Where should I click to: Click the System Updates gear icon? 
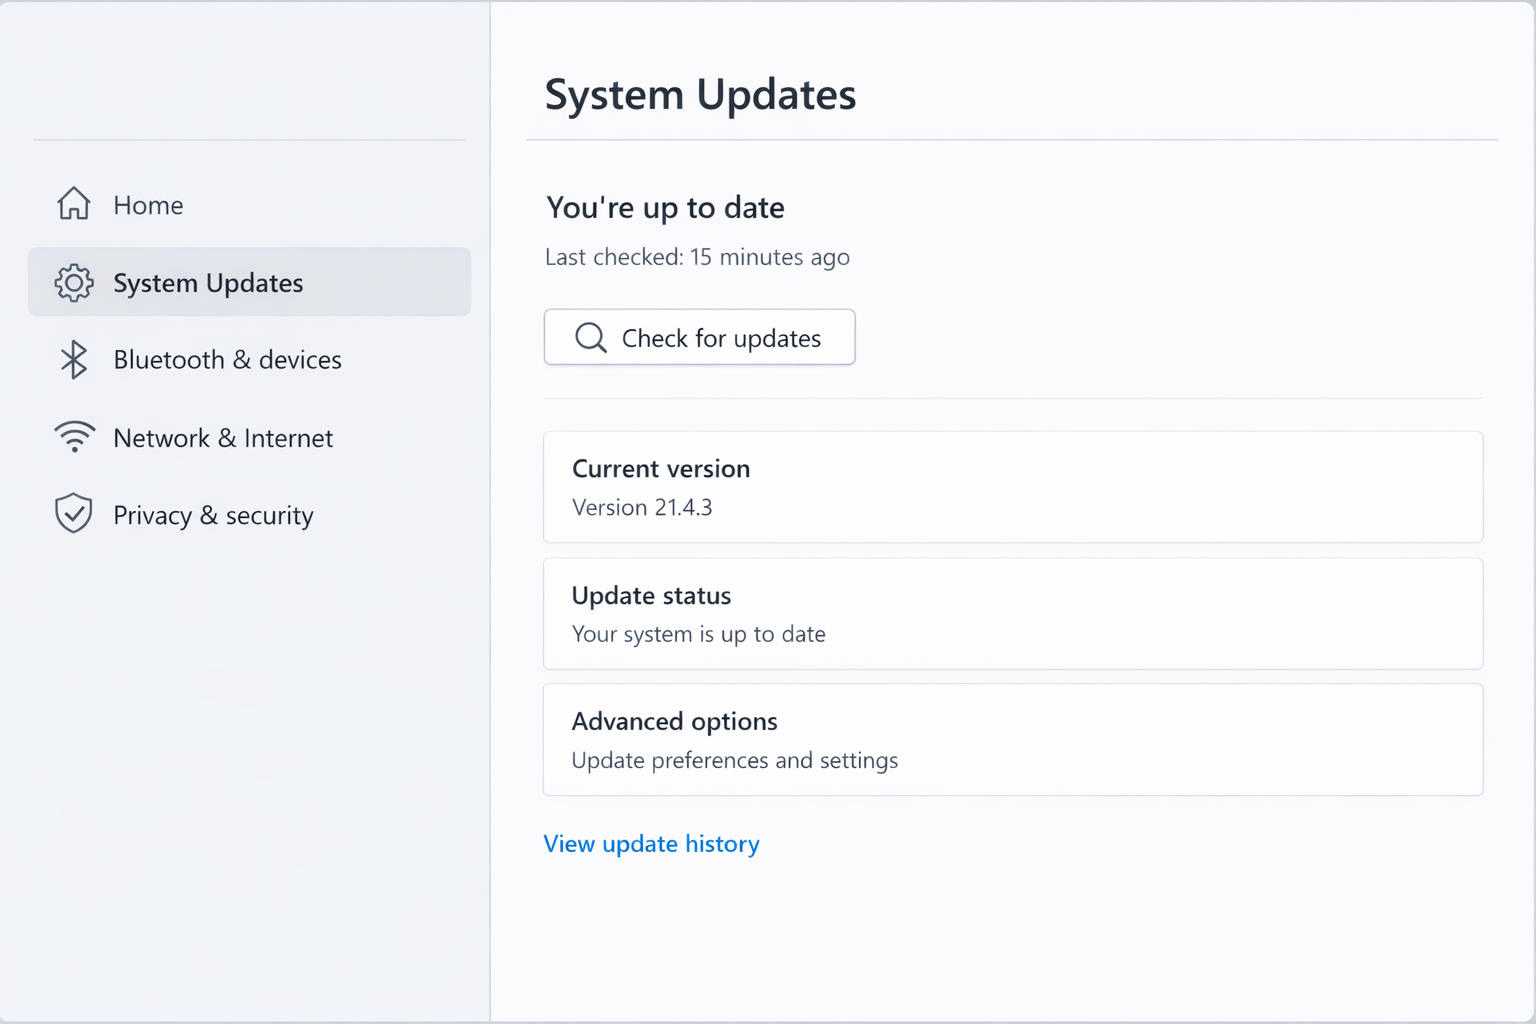[74, 283]
